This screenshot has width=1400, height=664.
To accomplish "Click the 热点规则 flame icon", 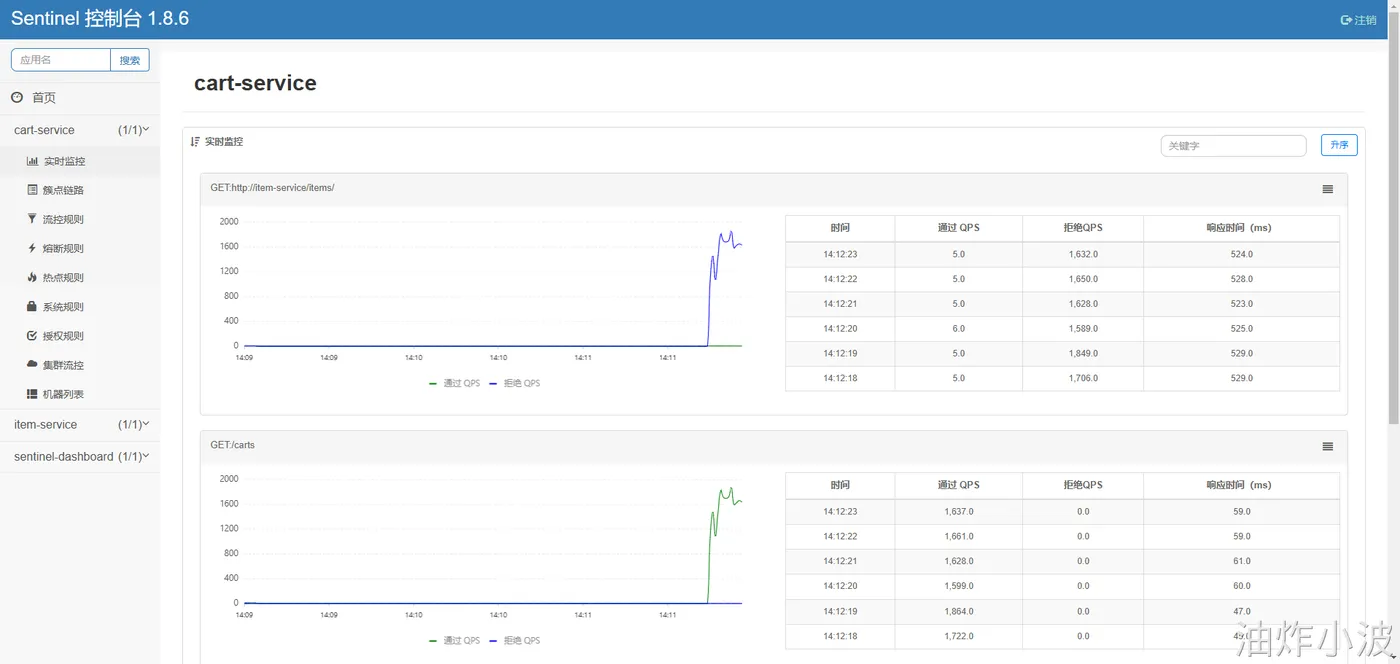I will click(32, 277).
